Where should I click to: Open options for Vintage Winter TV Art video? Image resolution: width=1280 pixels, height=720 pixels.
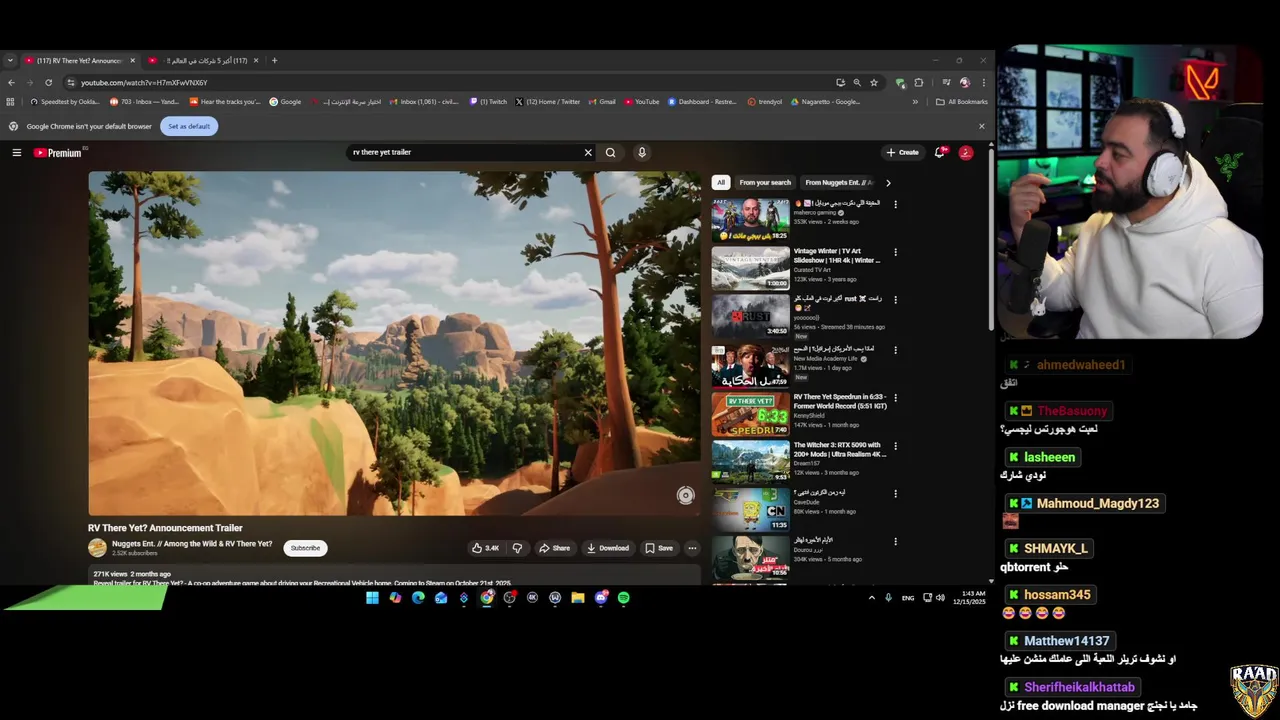pos(895,252)
